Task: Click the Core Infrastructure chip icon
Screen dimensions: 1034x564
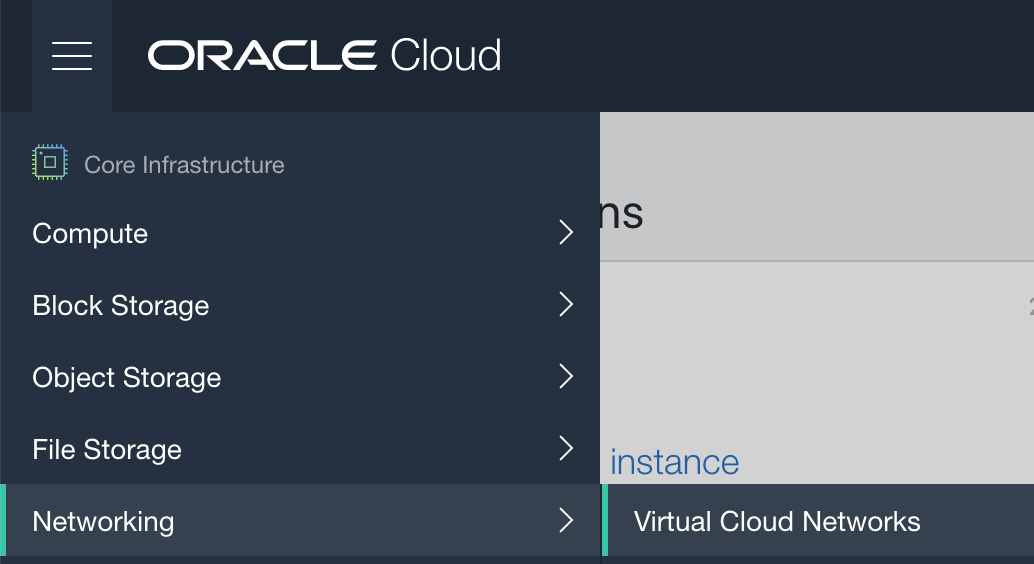Action: (x=49, y=162)
